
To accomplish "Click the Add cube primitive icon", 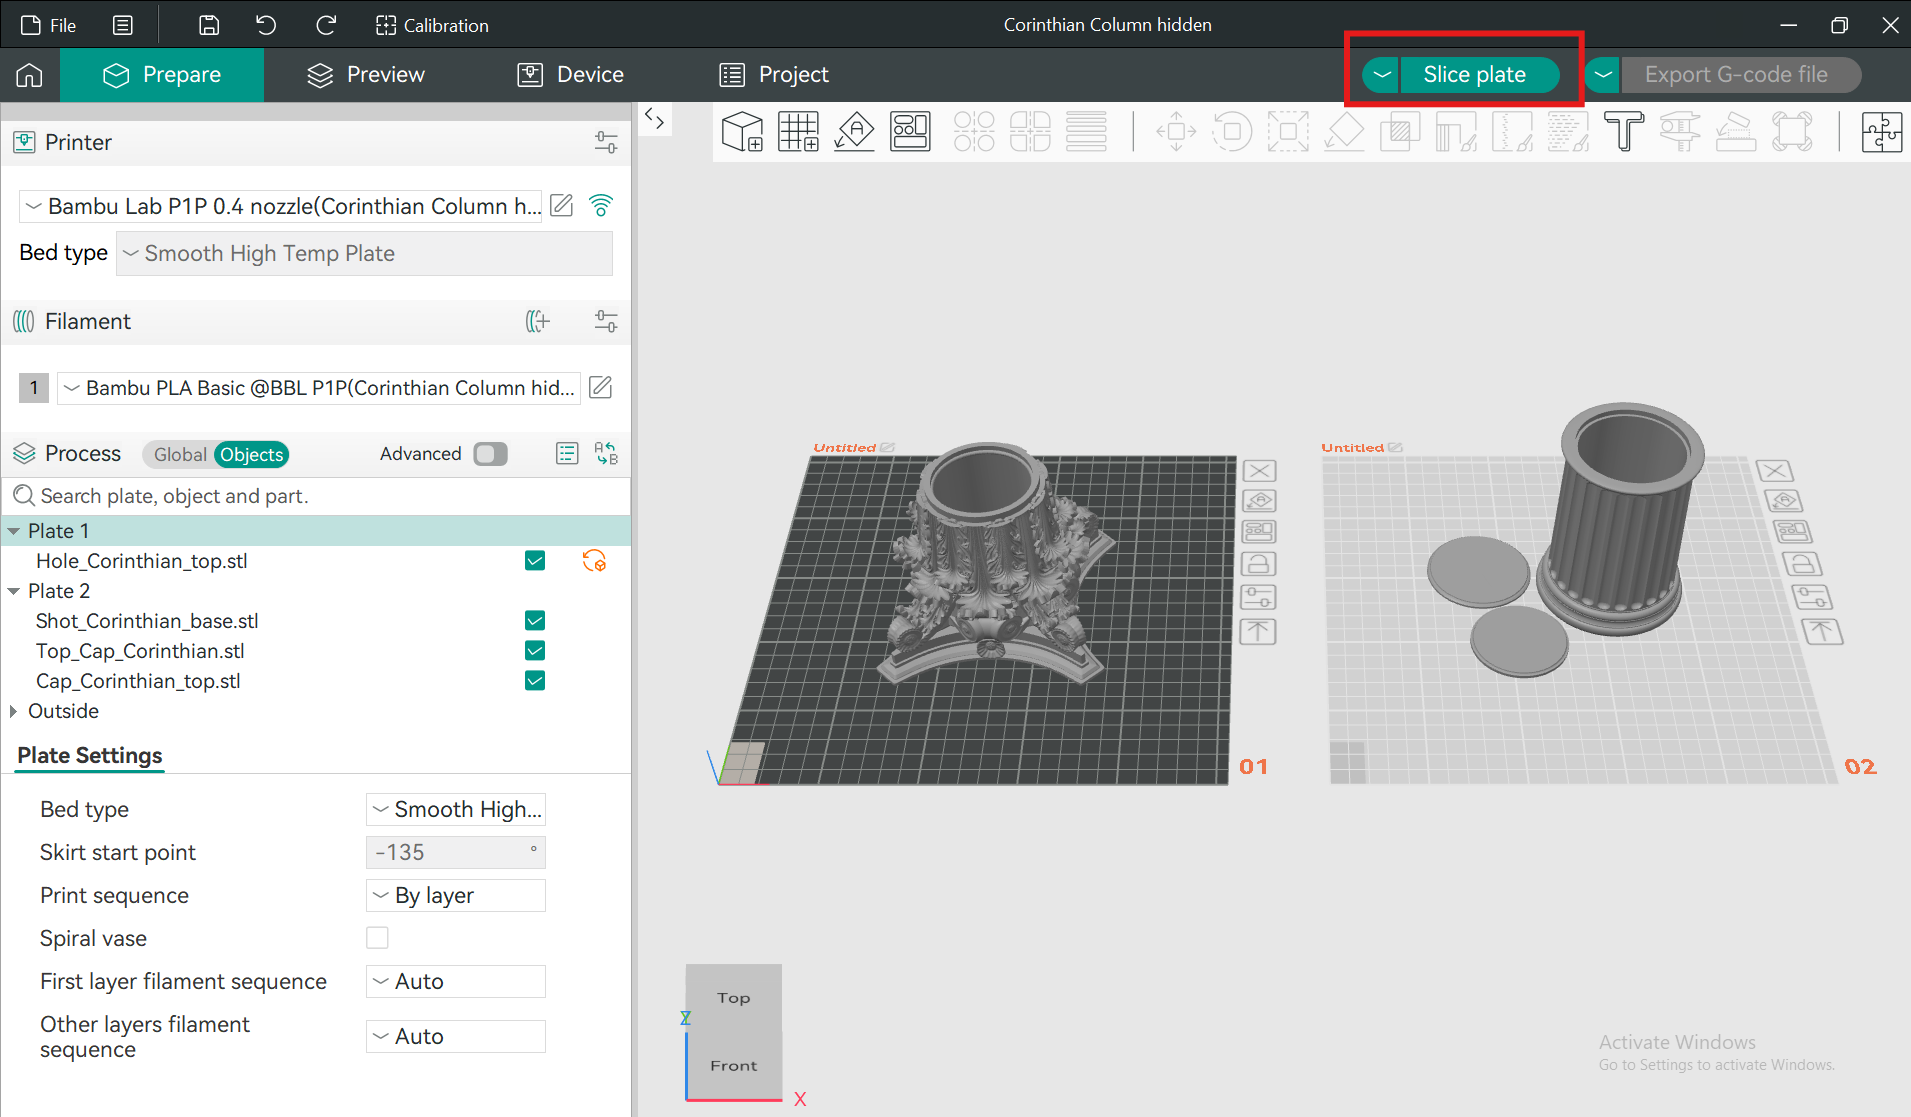I will pos(742,131).
